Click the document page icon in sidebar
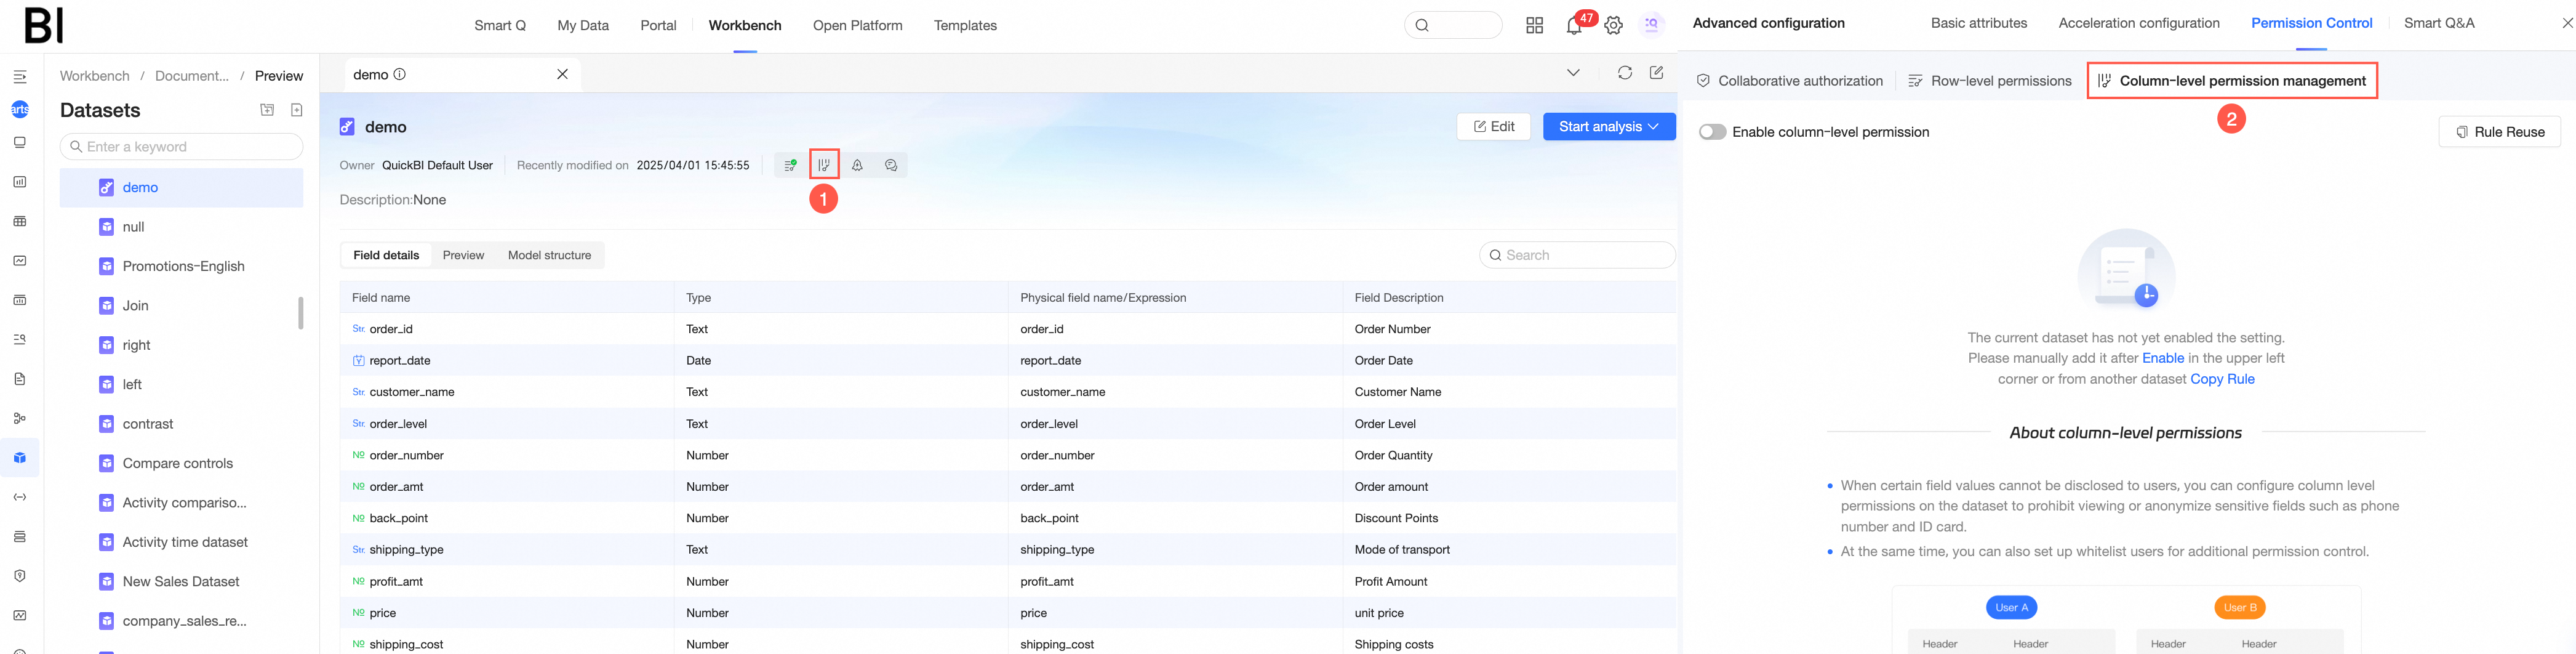This screenshot has height=654, width=2576. click(x=20, y=379)
